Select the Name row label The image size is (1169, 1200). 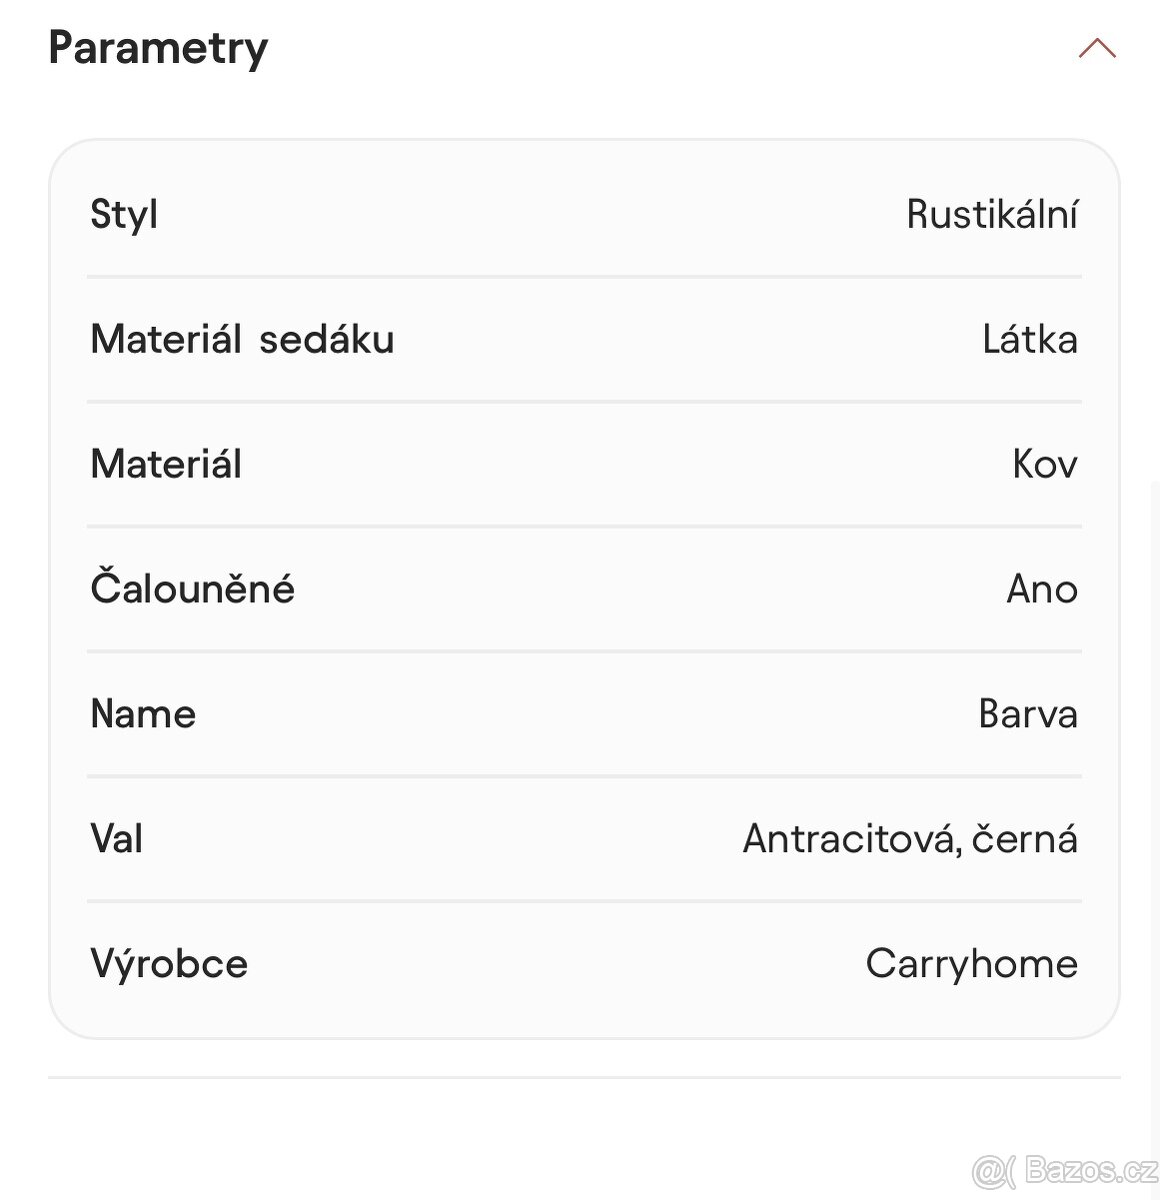coord(143,714)
